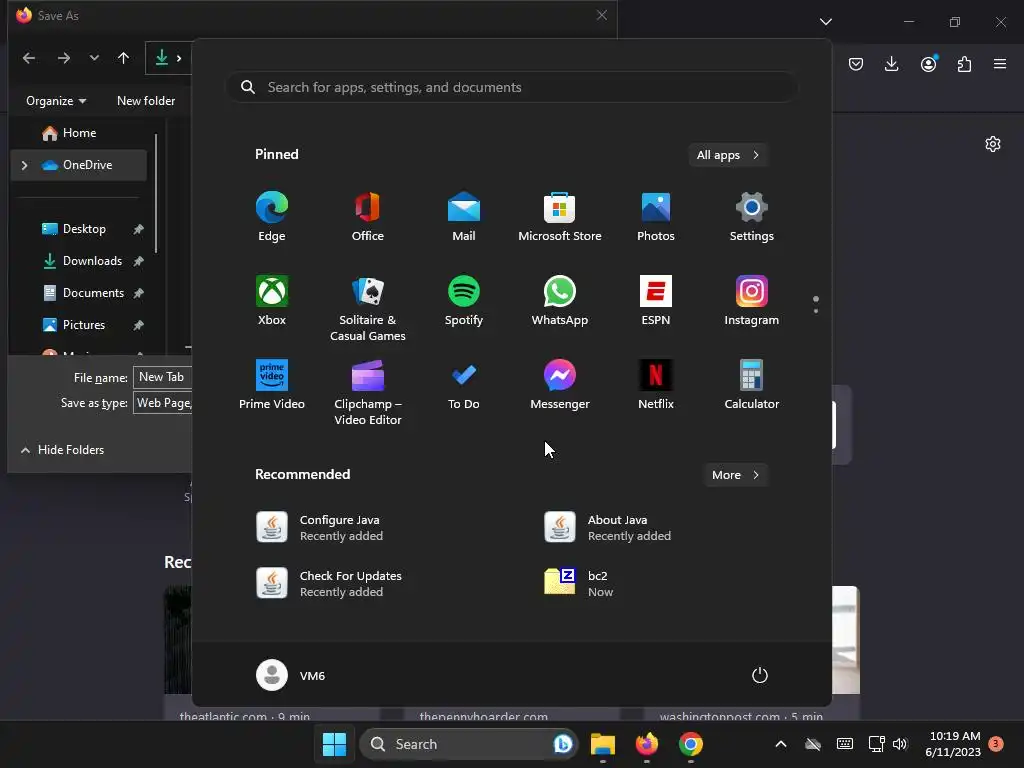Open File Explorer from the taskbar

603,744
